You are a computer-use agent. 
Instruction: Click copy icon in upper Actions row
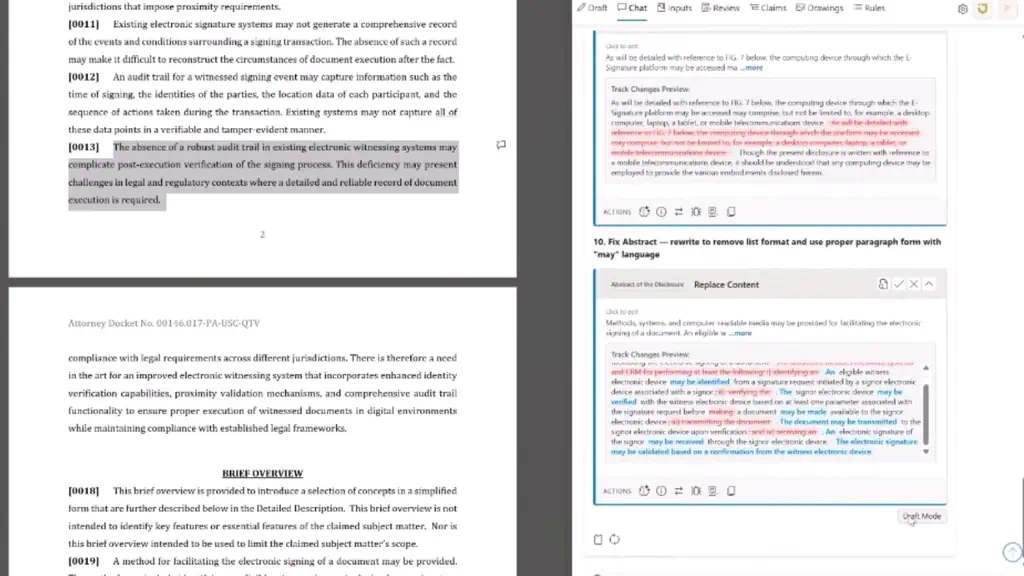coord(731,212)
